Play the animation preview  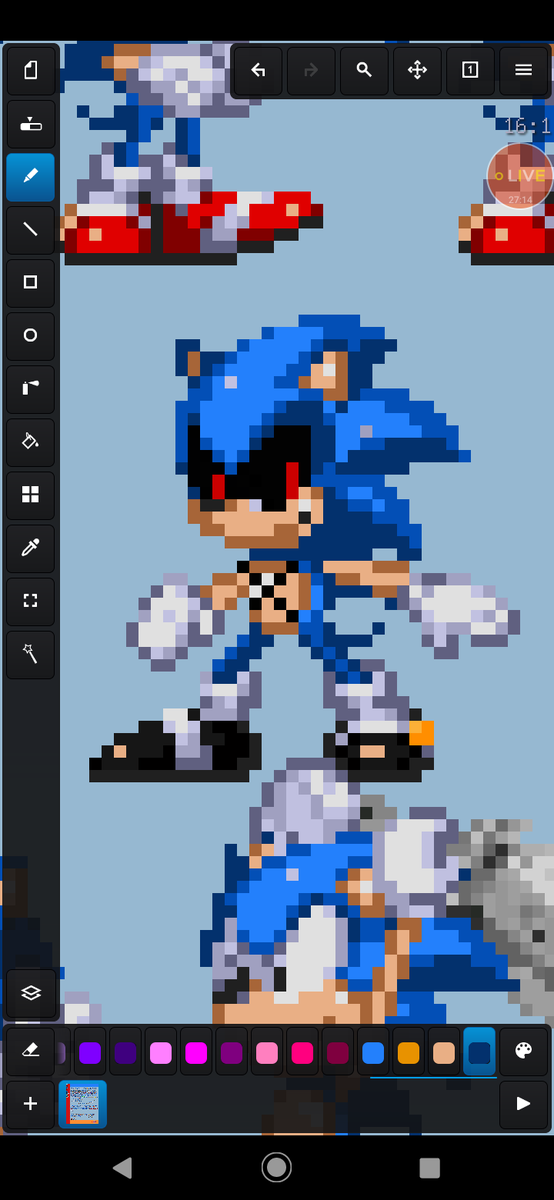[523, 1104]
